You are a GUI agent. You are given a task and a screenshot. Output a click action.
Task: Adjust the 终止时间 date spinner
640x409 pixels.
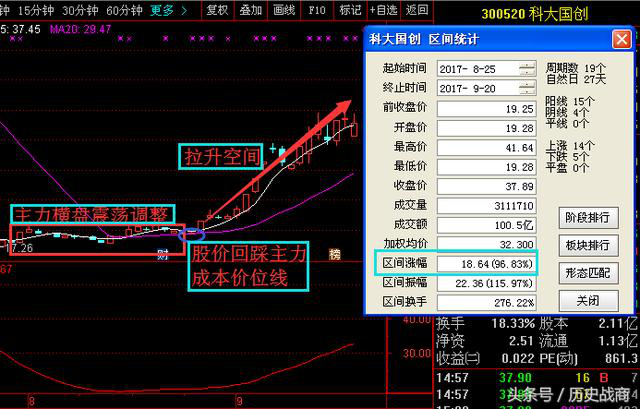(x=527, y=88)
